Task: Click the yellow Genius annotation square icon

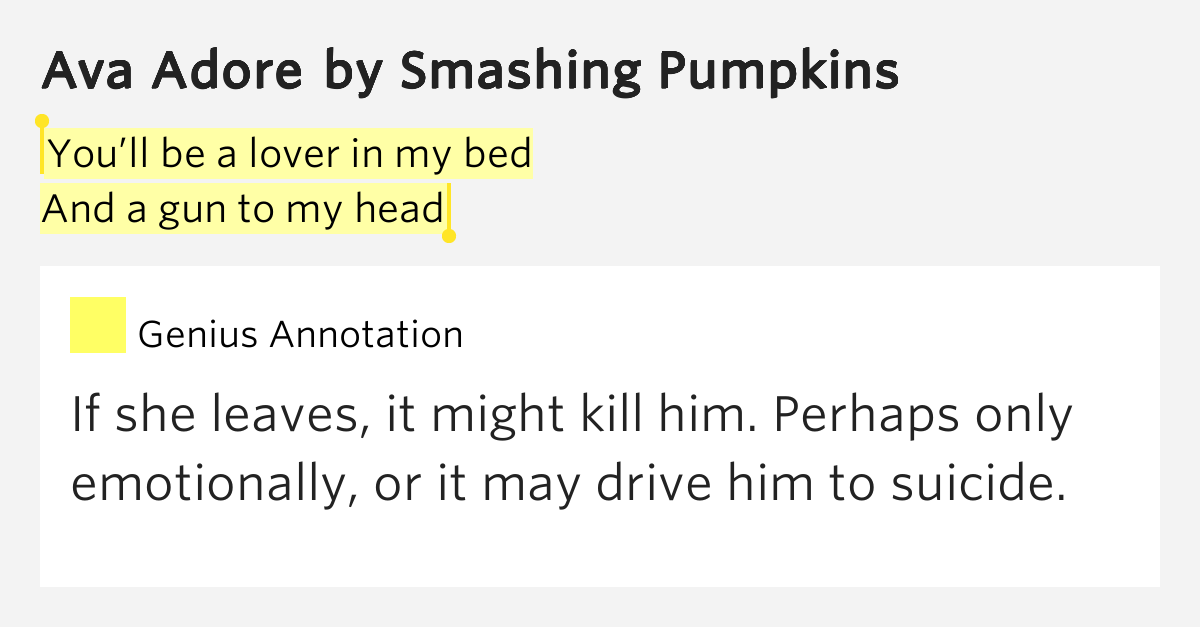Action: (x=97, y=325)
